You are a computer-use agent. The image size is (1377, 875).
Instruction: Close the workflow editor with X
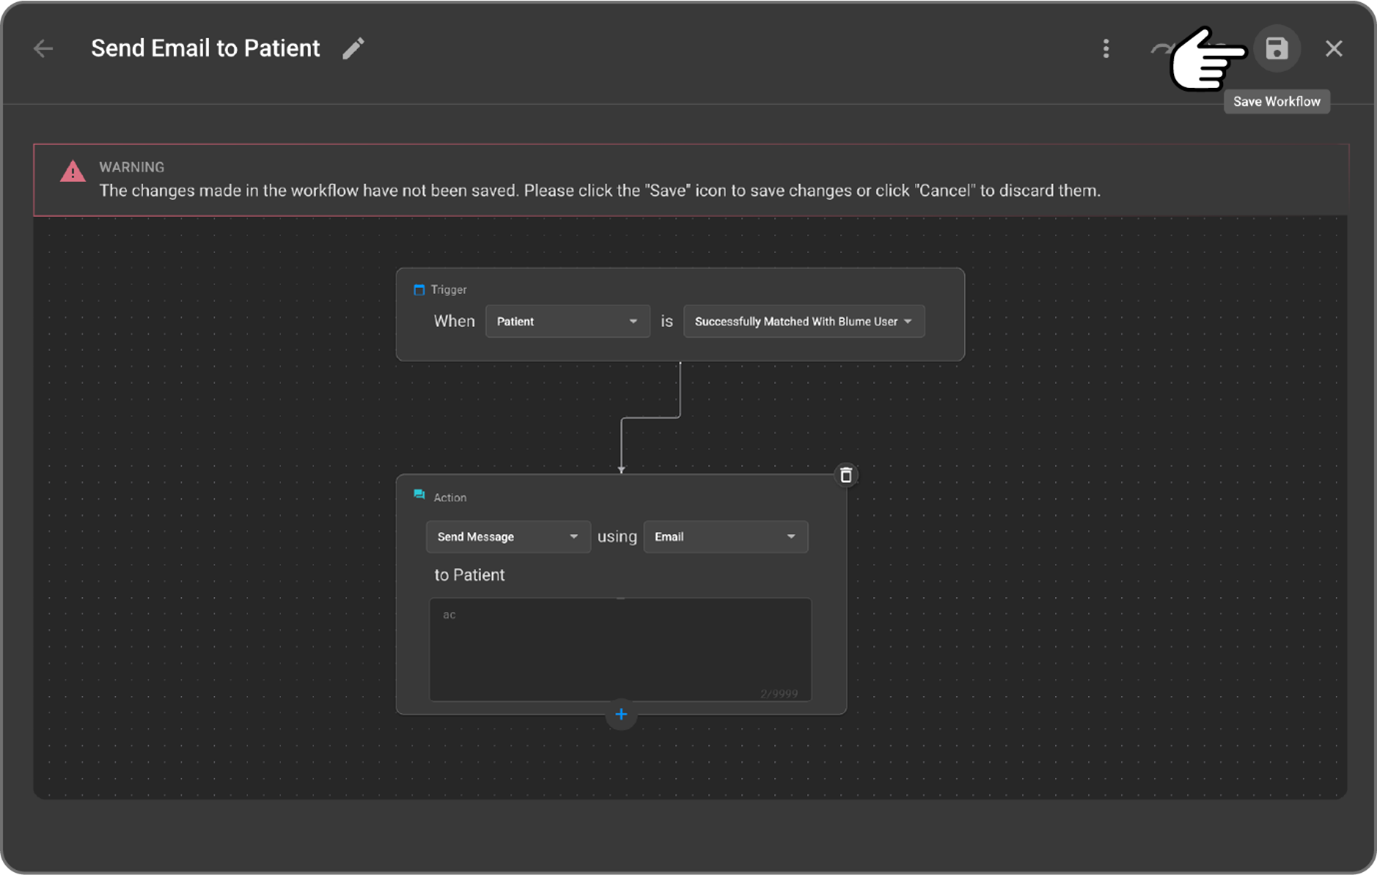[1334, 48]
